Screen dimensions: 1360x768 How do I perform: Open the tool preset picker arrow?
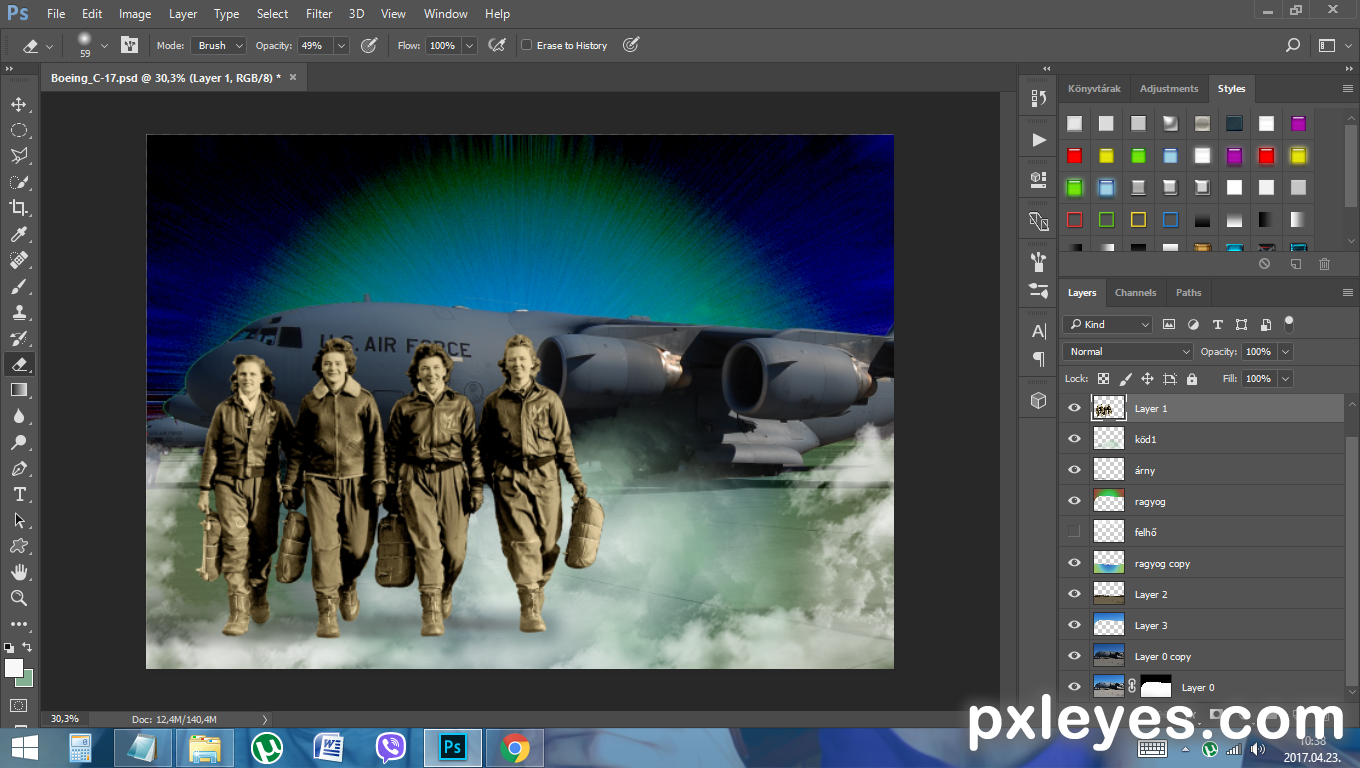coord(50,46)
